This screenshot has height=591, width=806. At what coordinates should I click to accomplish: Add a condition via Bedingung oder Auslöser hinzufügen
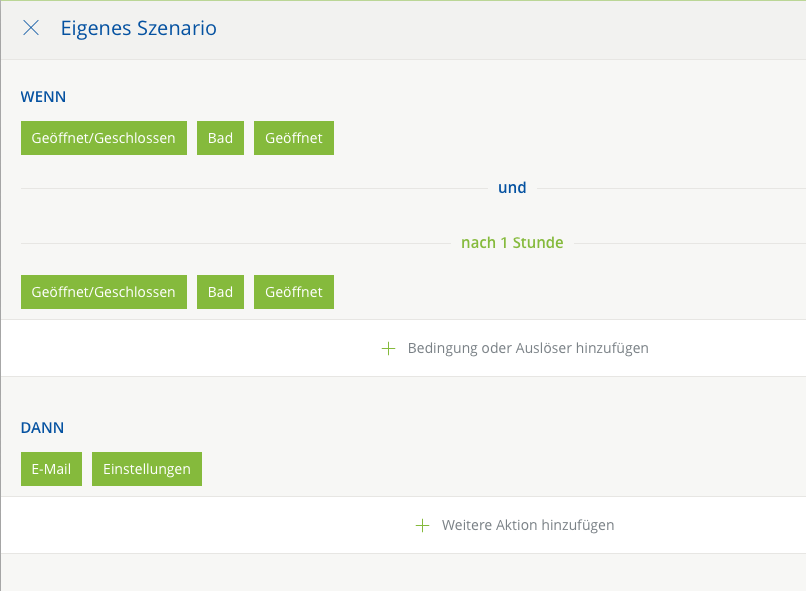tap(528, 348)
